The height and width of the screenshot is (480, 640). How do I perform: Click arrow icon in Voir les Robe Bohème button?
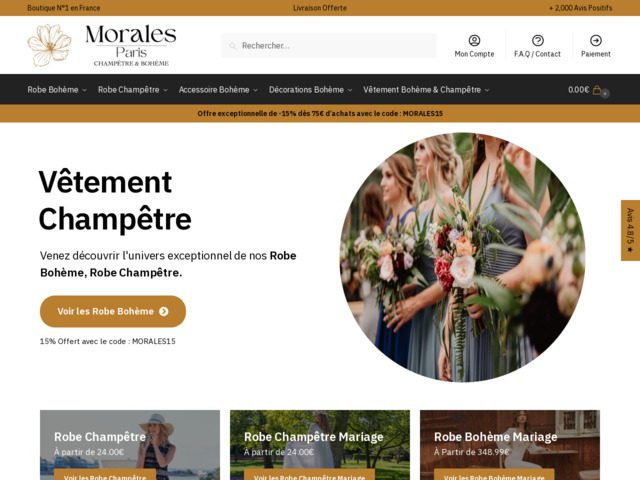[x=164, y=311]
